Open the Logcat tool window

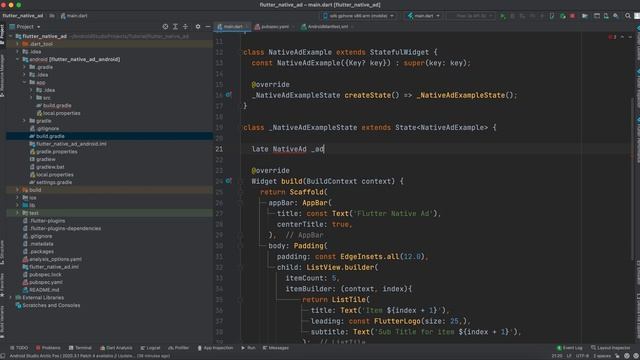click(x=150, y=348)
